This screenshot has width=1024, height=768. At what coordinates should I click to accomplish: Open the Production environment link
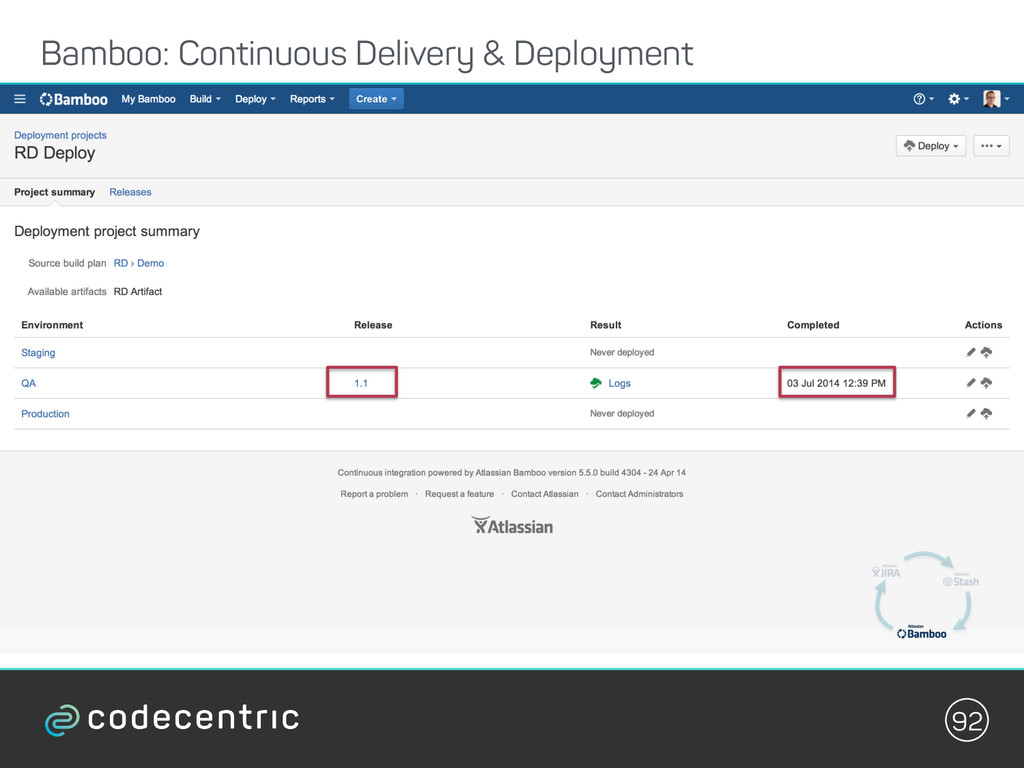pos(45,414)
